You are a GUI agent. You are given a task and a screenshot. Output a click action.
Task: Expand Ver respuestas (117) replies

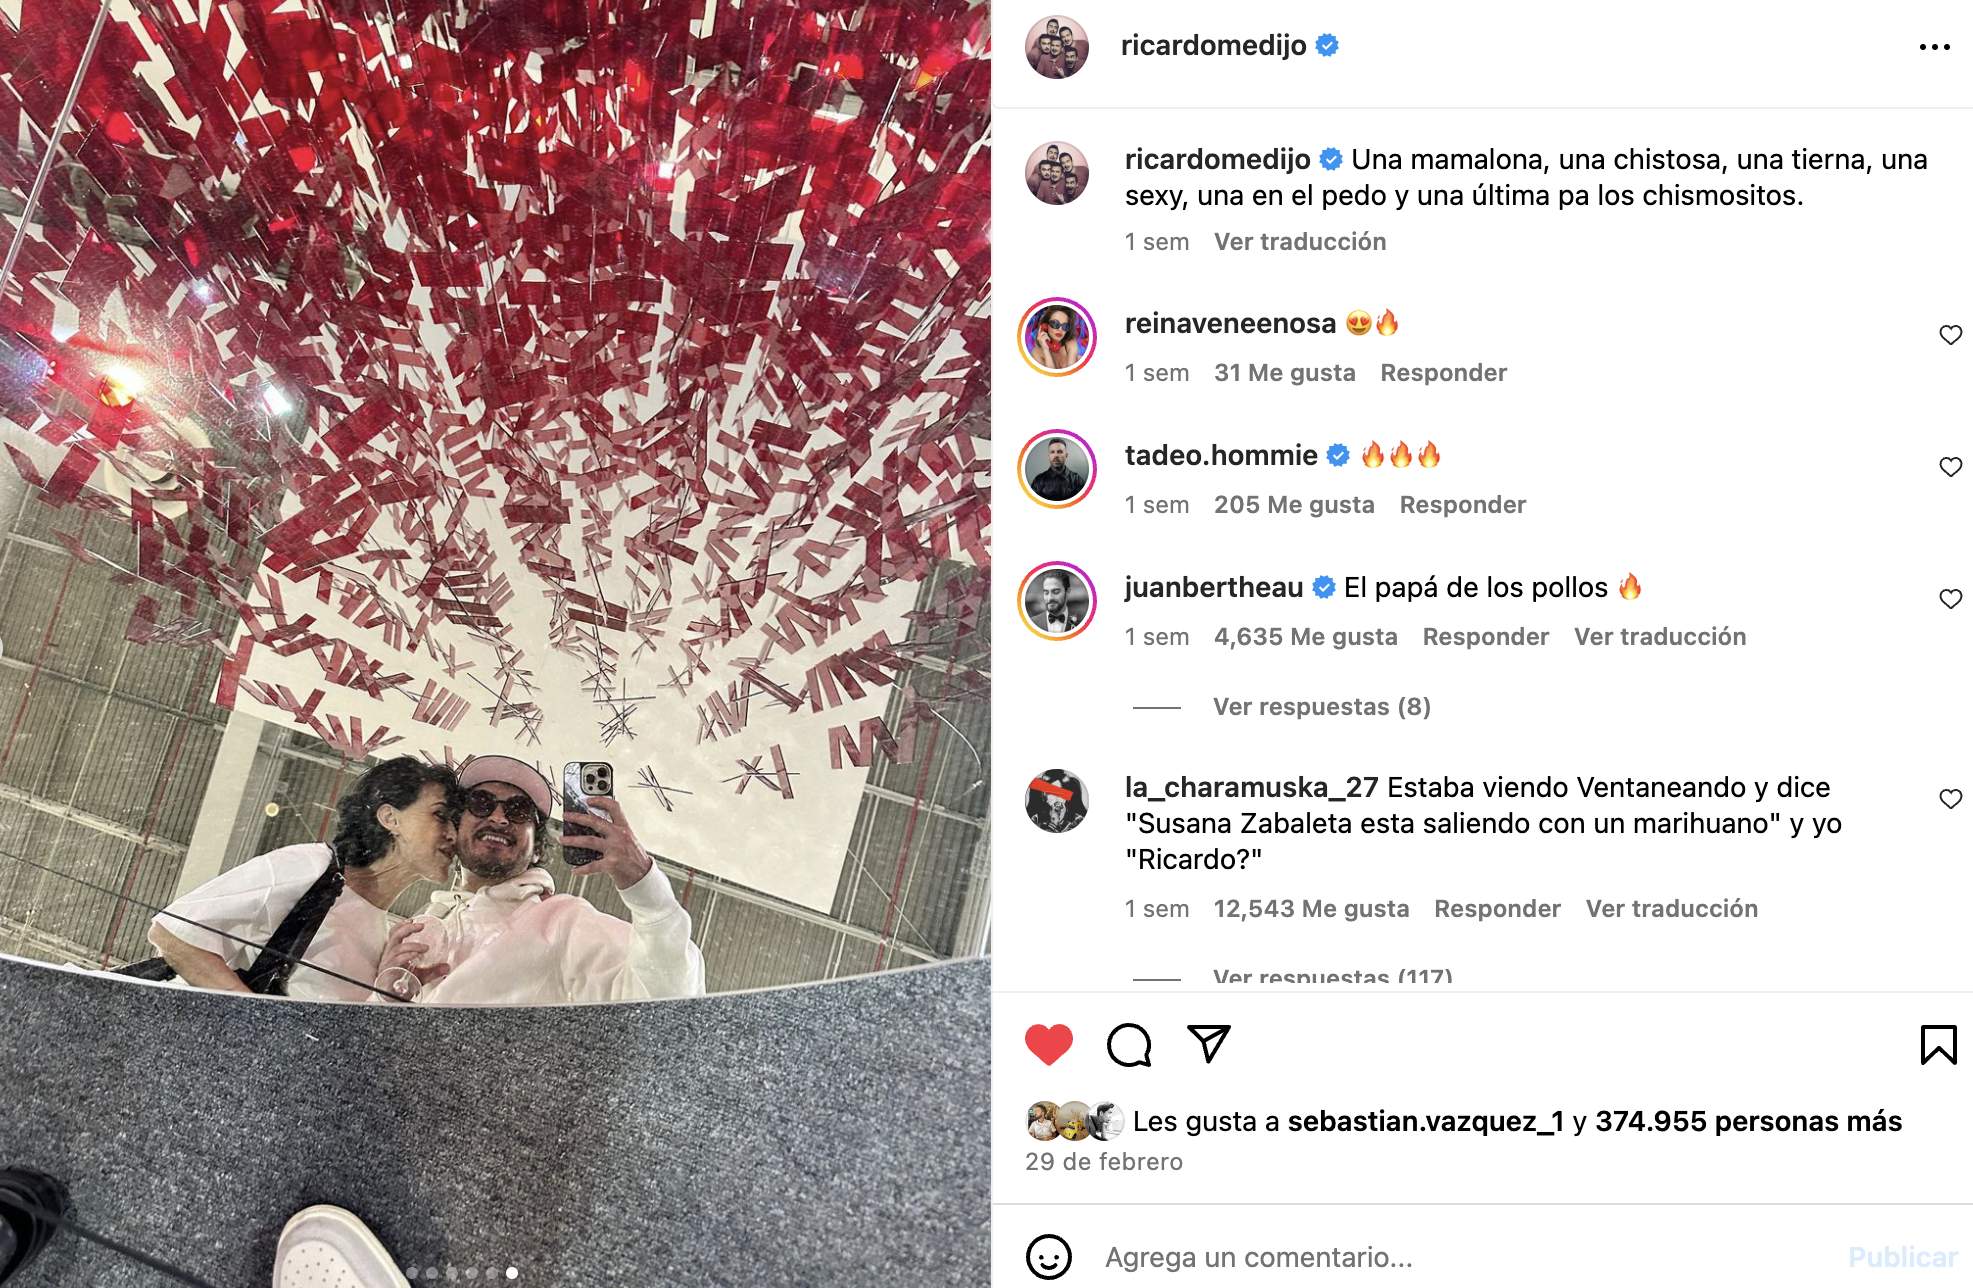[x=1332, y=977]
